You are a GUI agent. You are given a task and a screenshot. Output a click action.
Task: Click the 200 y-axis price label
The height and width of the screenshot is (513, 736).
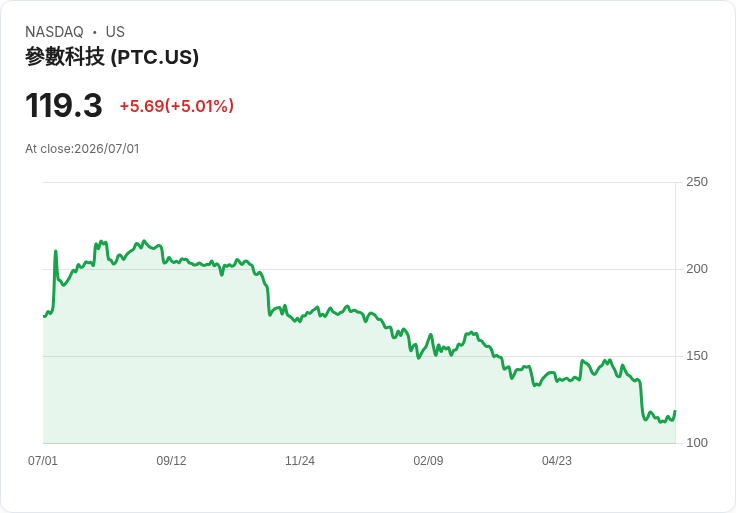click(697, 269)
